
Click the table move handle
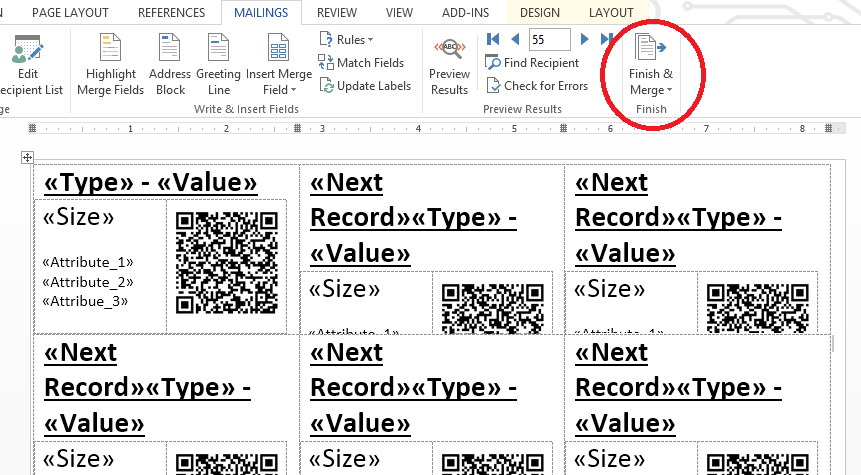pyautogui.click(x=27, y=158)
